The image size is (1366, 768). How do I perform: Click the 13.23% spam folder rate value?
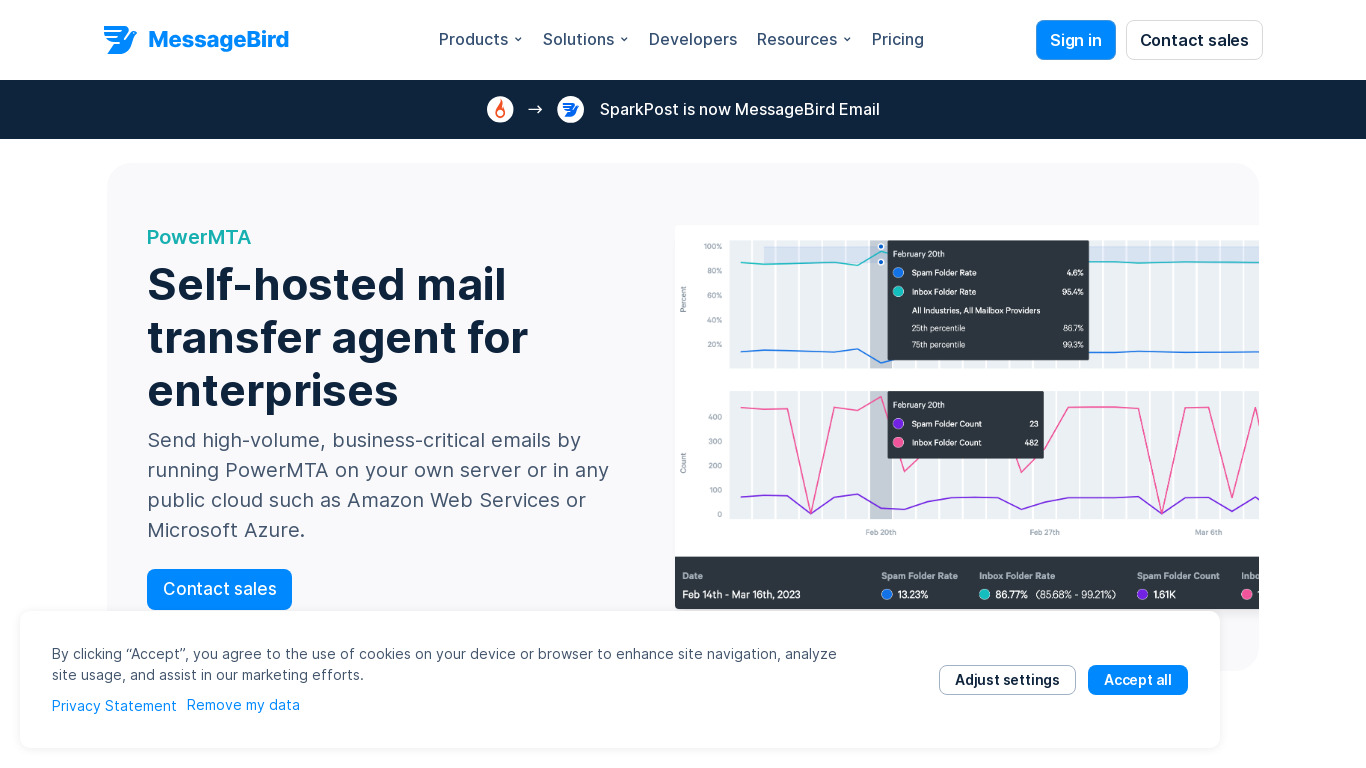coord(913,595)
